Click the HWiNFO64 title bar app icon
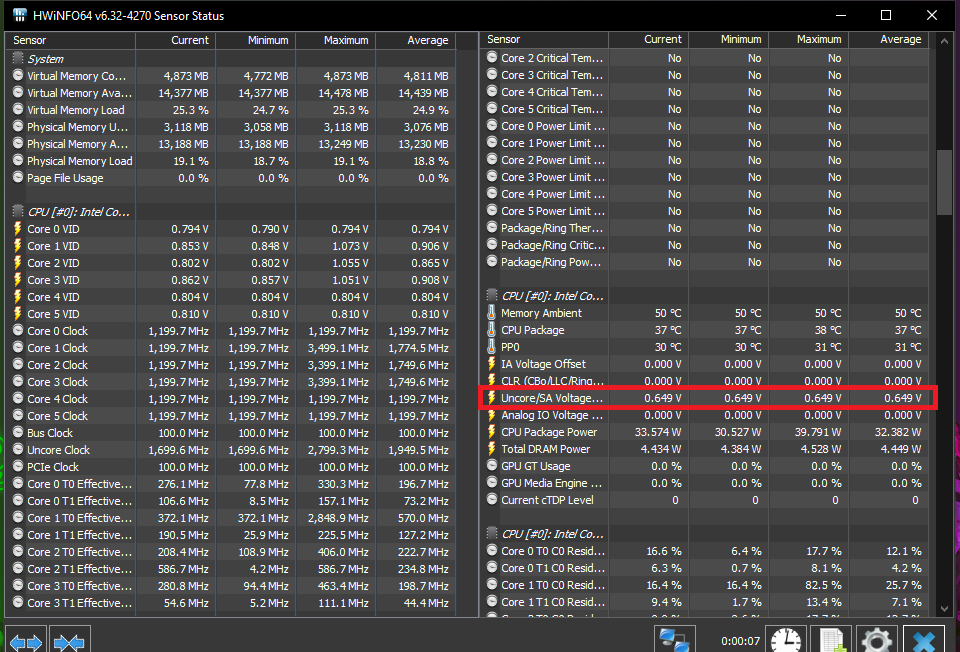 [x=20, y=15]
